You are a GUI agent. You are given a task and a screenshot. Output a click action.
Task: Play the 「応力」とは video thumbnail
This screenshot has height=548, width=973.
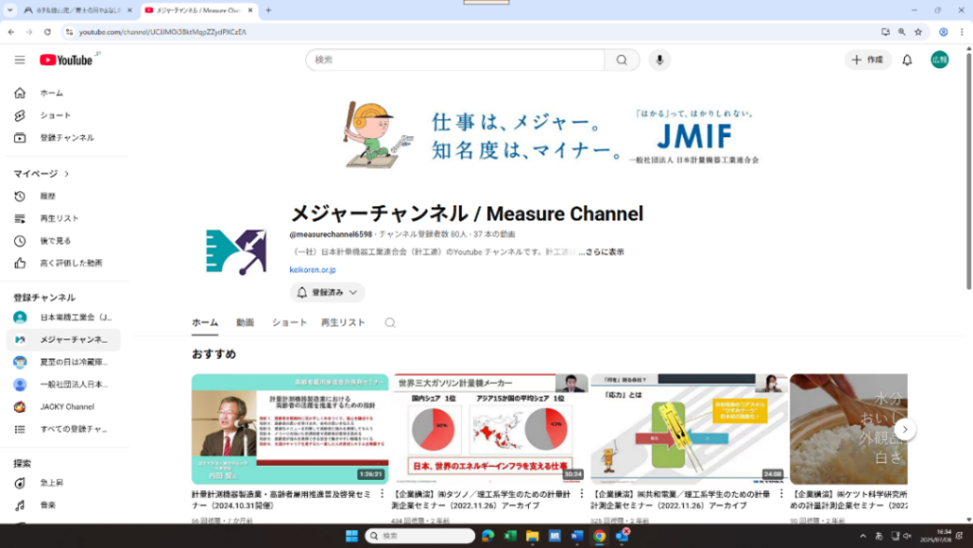689,429
